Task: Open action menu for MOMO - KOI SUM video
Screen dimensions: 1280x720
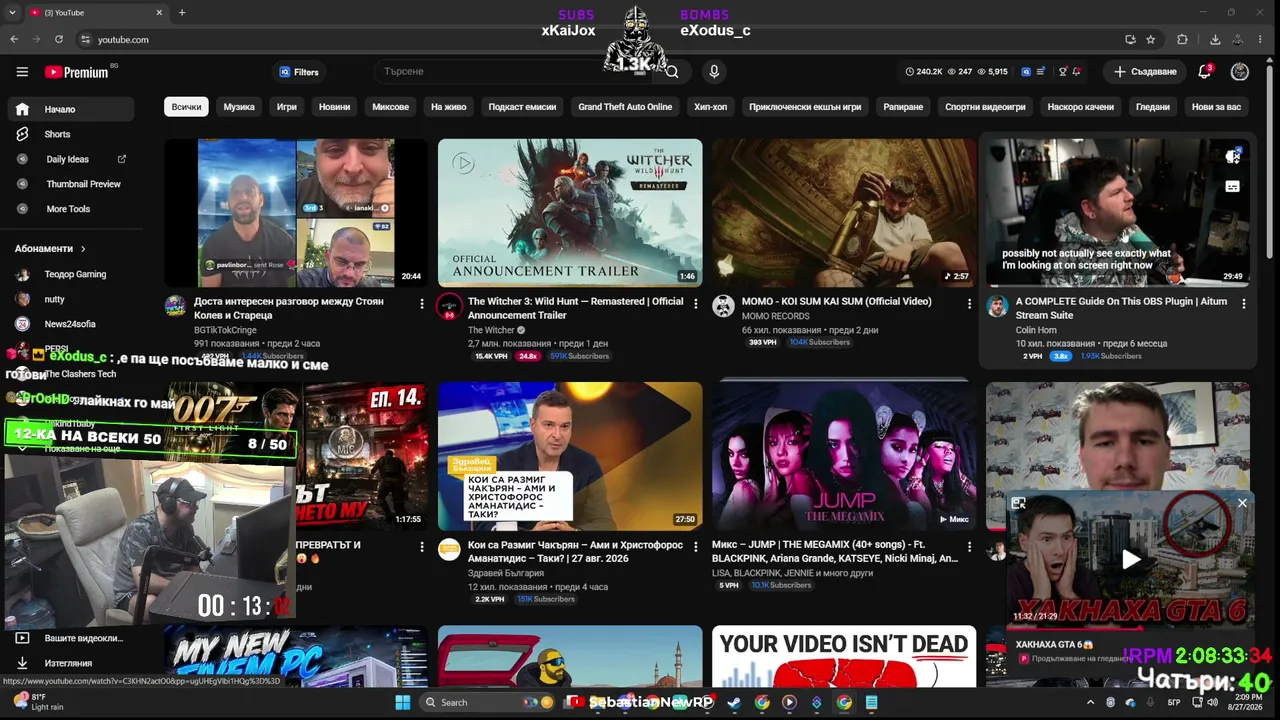Action: 968,304
